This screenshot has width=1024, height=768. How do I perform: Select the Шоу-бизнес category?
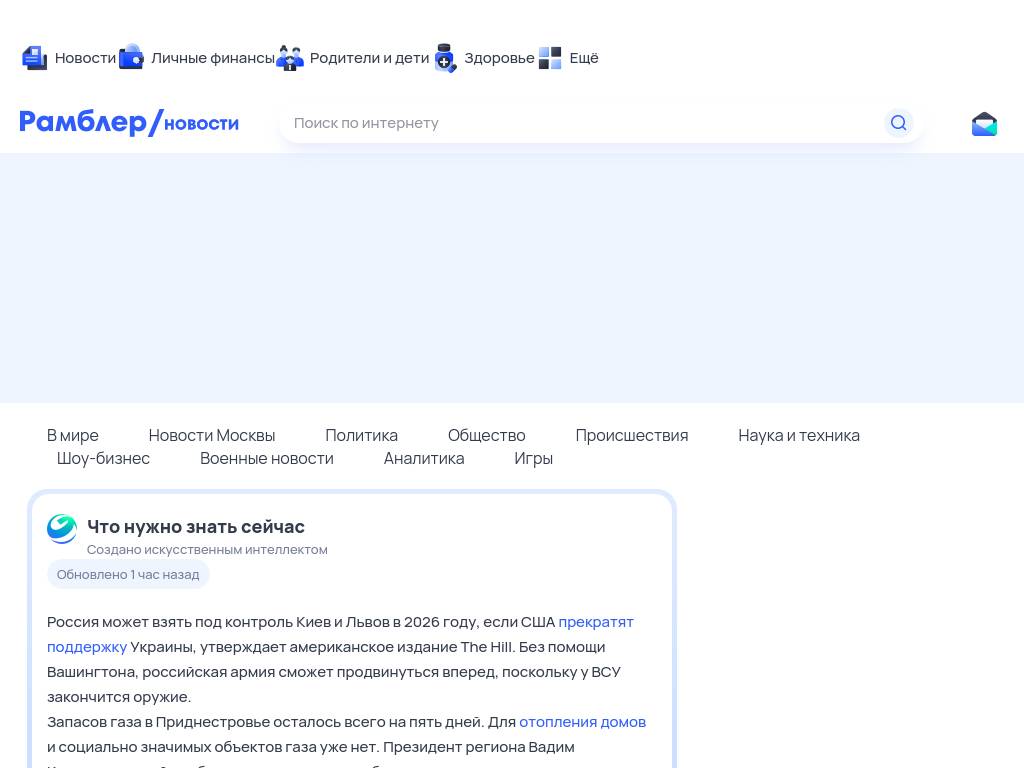point(103,458)
